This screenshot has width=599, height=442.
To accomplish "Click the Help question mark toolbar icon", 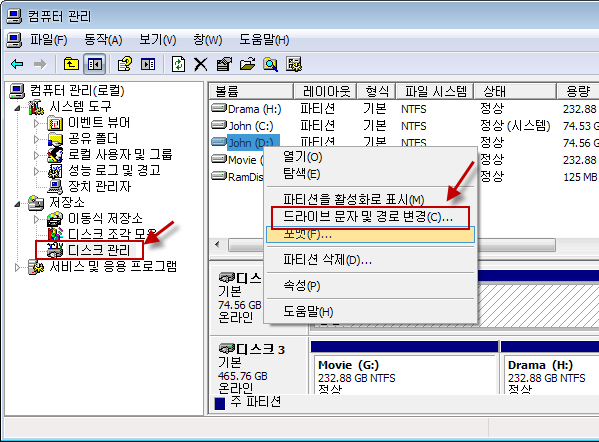I will point(125,64).
